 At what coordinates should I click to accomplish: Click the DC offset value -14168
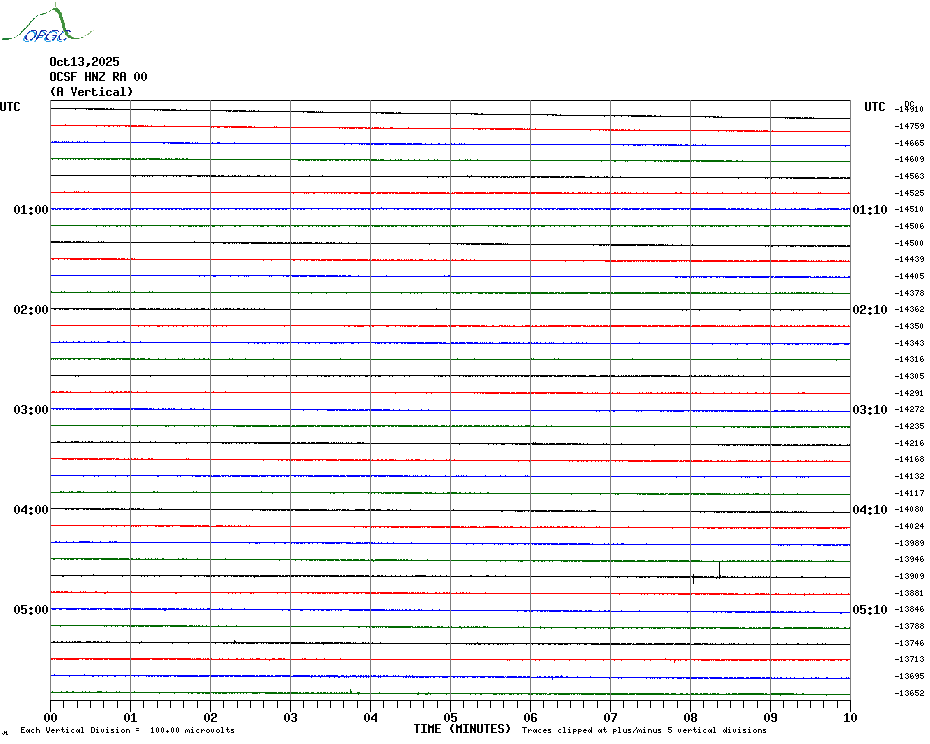(909, 459)
